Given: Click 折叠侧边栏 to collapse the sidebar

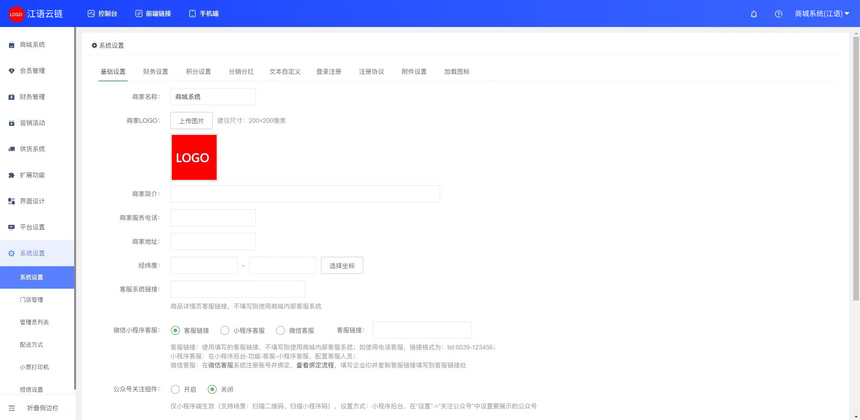Looking at the screenshot, I should point(36,408).
